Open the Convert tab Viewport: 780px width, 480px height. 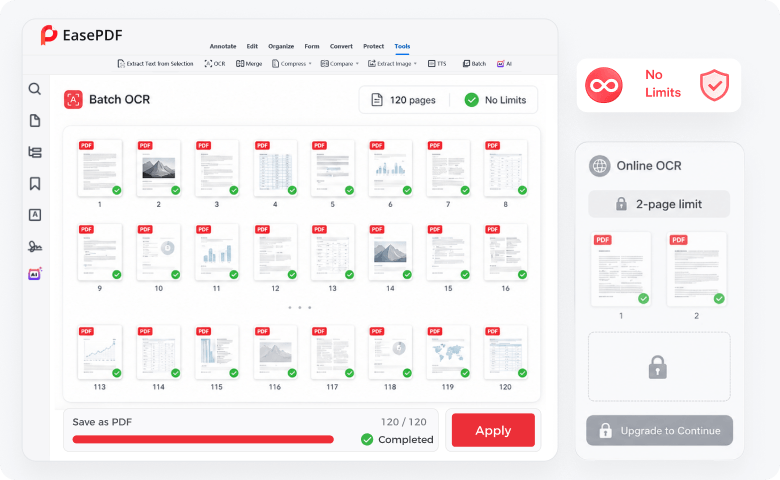341,46
